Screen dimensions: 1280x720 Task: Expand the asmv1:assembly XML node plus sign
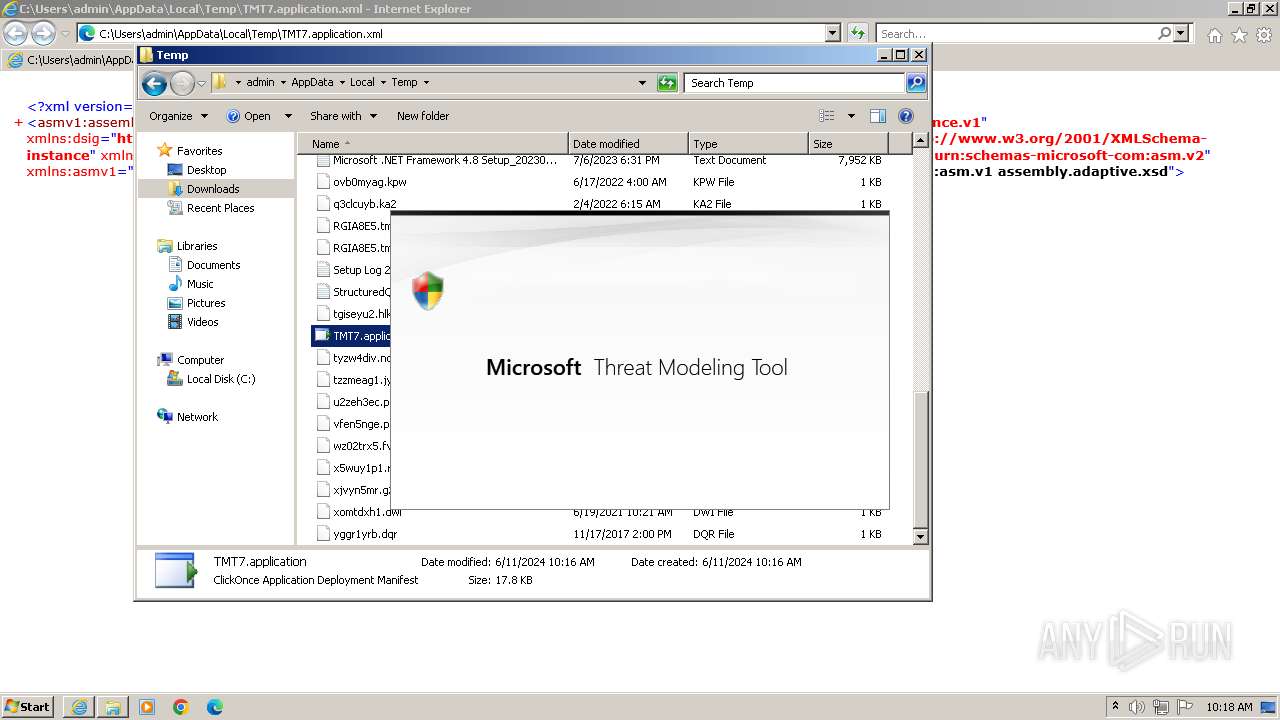point(19,123)
